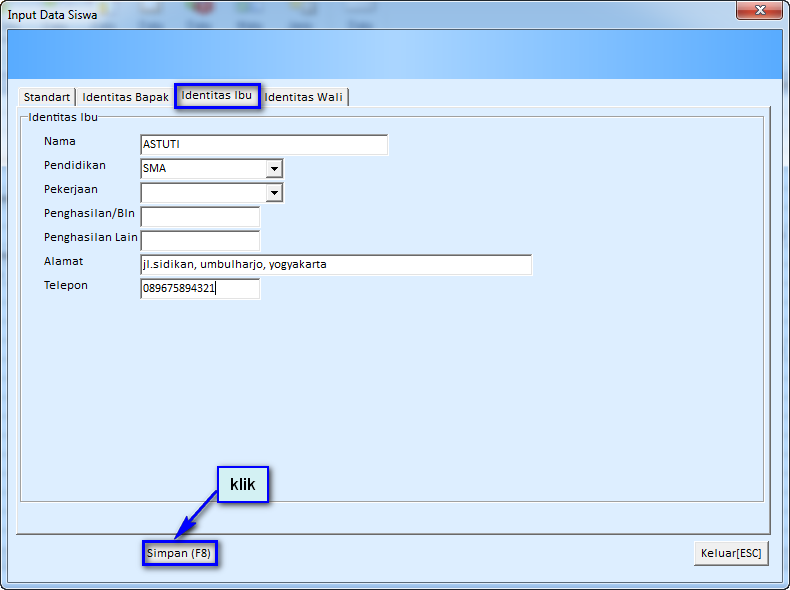Click the Keluar[ESC] button
The height and width of the screenshot is (590, 790).
click(731, 553)
